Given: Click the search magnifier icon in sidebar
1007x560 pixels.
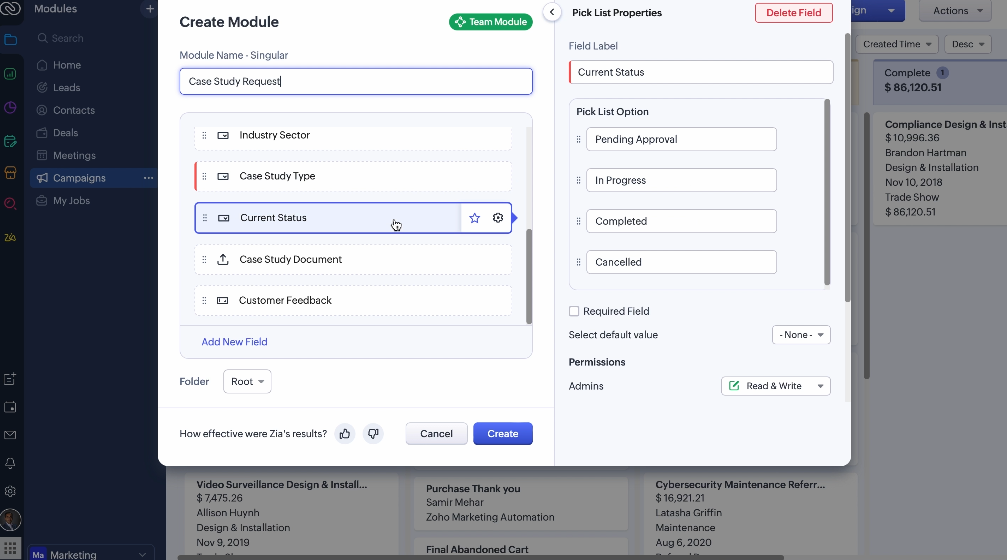Looking at the screenshot, I should click(x=42, y=39).
